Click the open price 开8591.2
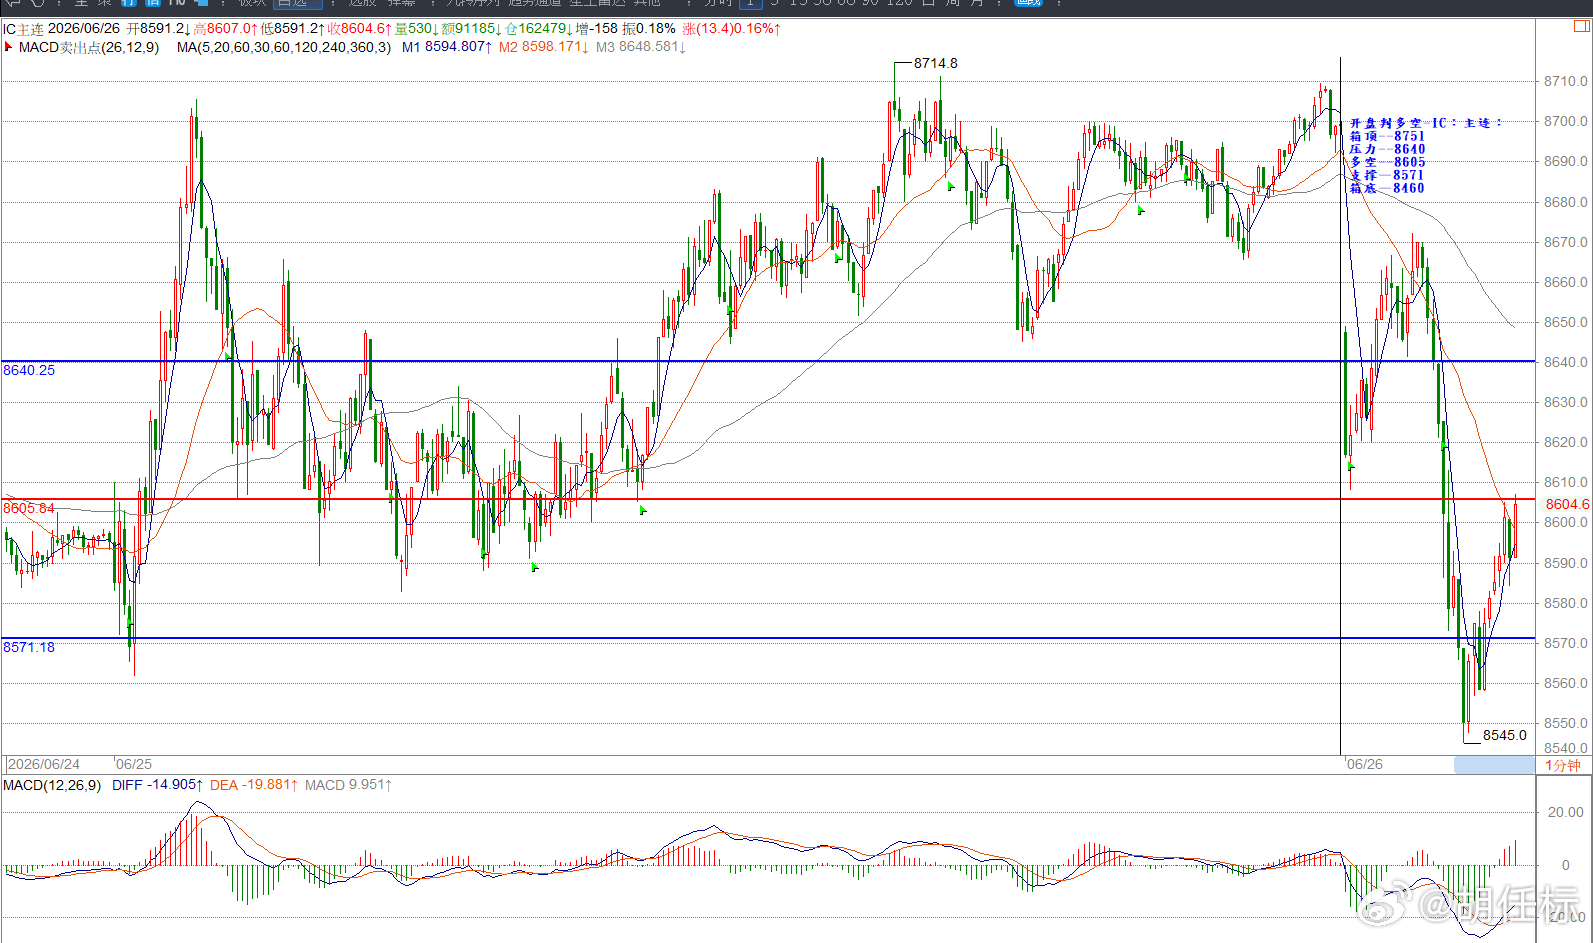The height and width of the screenshot is (943, 1593). (157, 29)
